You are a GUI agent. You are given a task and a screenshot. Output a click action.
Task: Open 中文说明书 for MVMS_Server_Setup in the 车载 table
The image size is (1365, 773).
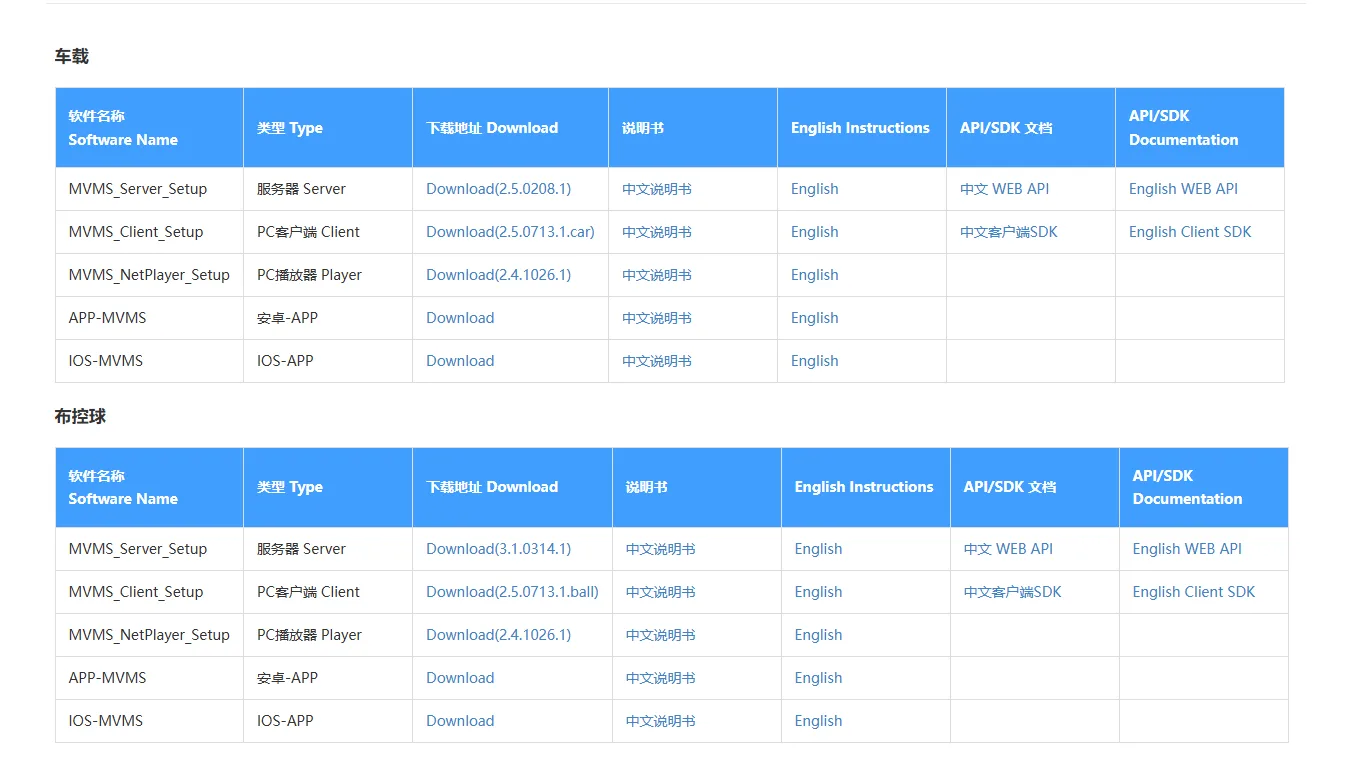point(657,189)
